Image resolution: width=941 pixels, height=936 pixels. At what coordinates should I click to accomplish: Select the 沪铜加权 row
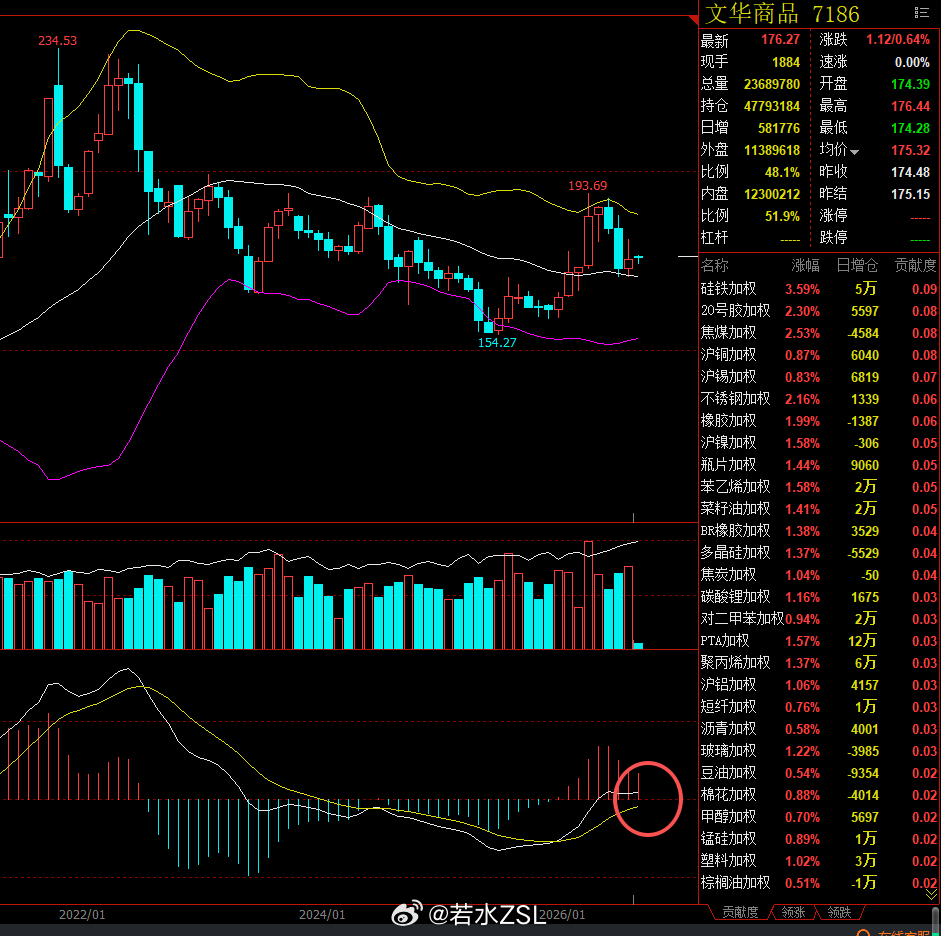[819, 355]
